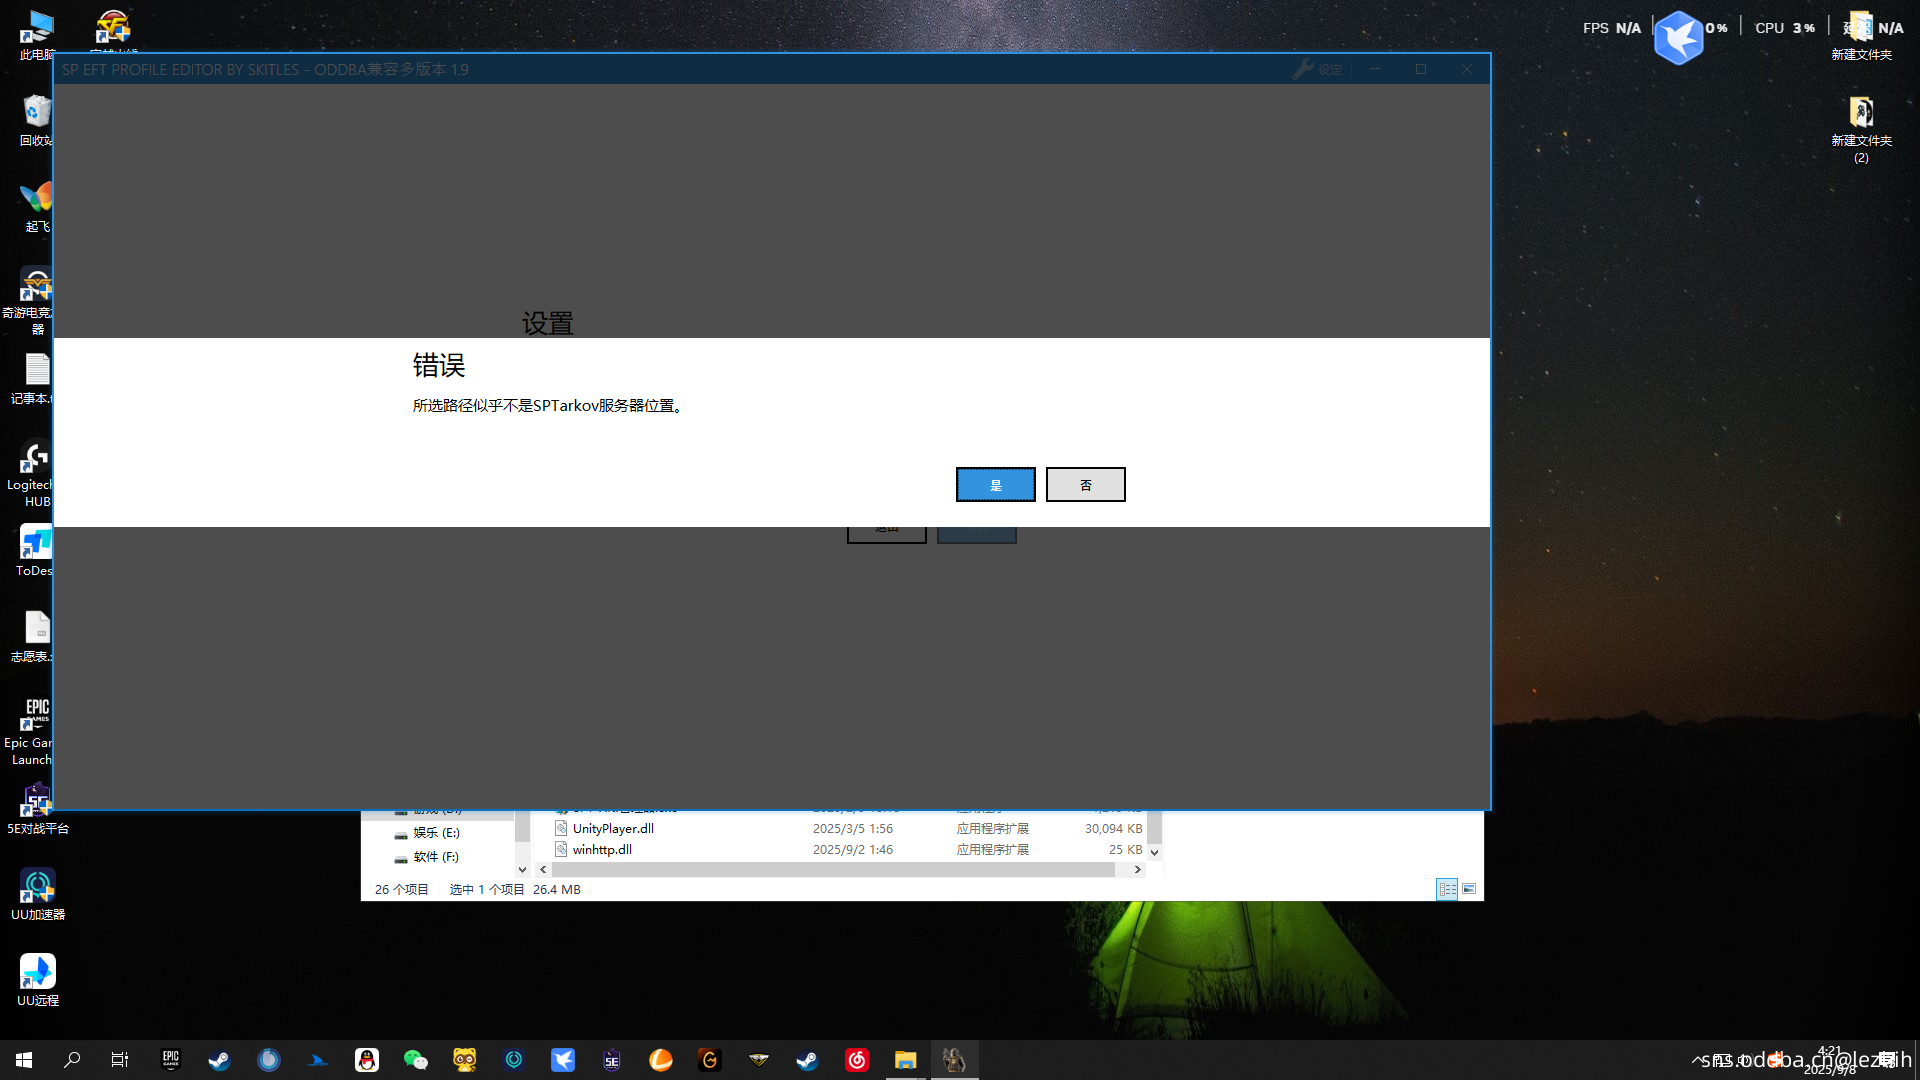The height and width of the screenshot is (1080, 1920).
Task: Open the UU加速器 desktop shortcut
Action: click(38, 894)
